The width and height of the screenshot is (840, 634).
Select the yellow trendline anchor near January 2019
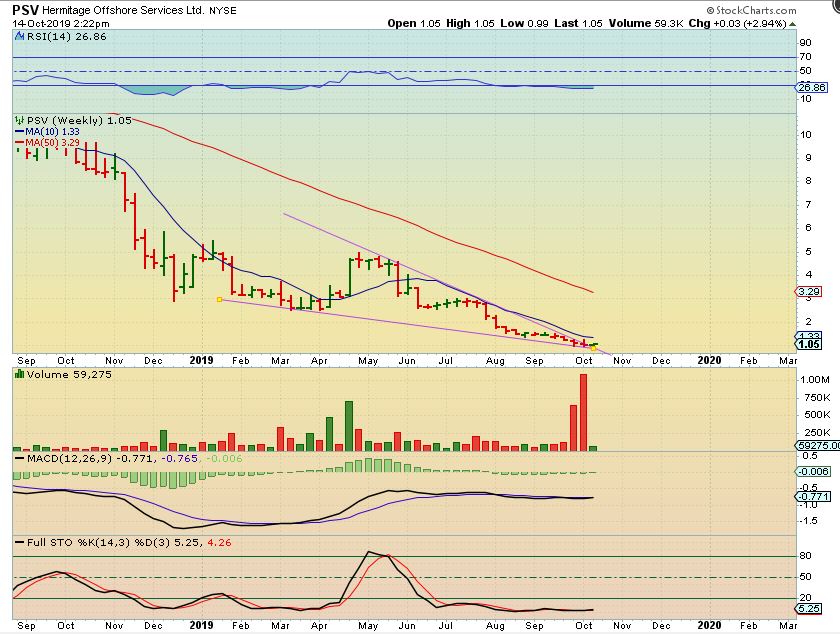pos(219,300)
